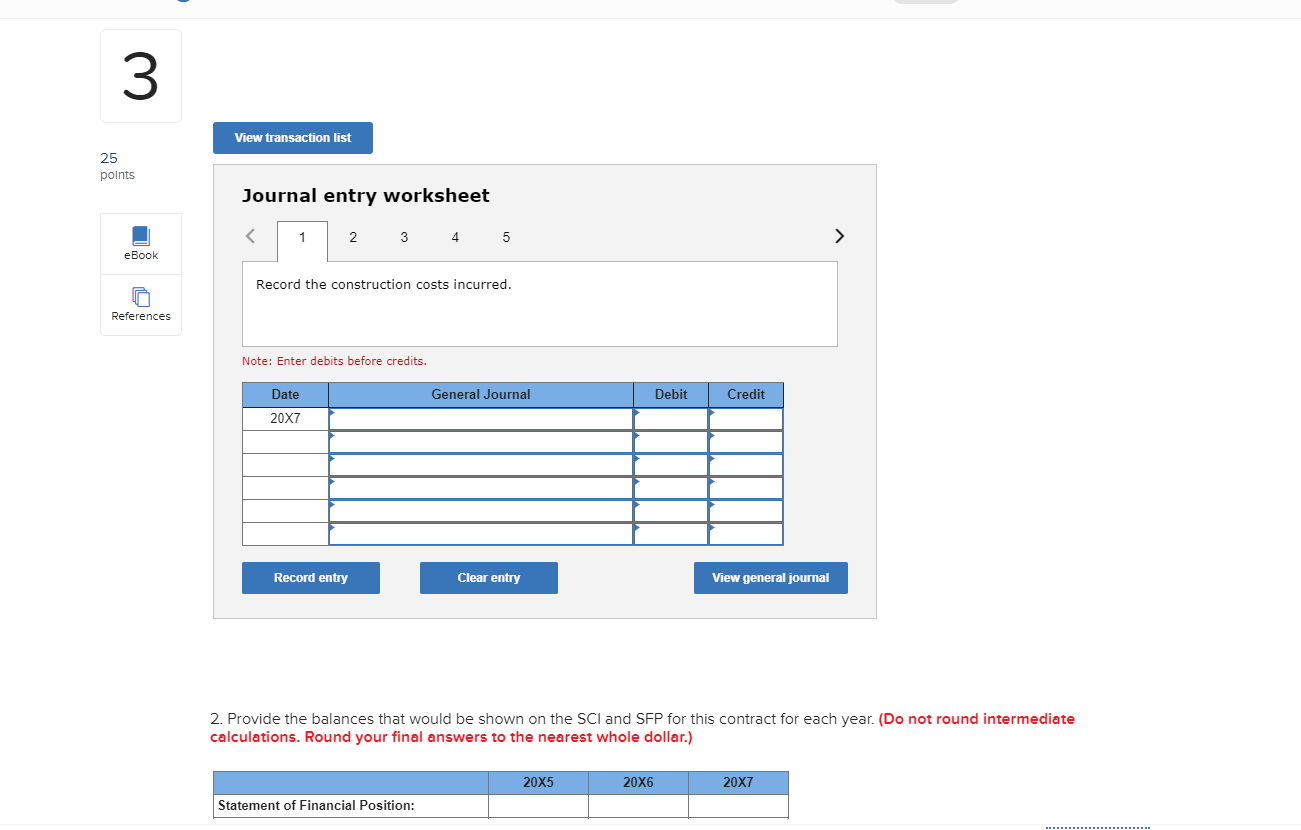
Task: Click the View general journal button
Action: [770, 577]
